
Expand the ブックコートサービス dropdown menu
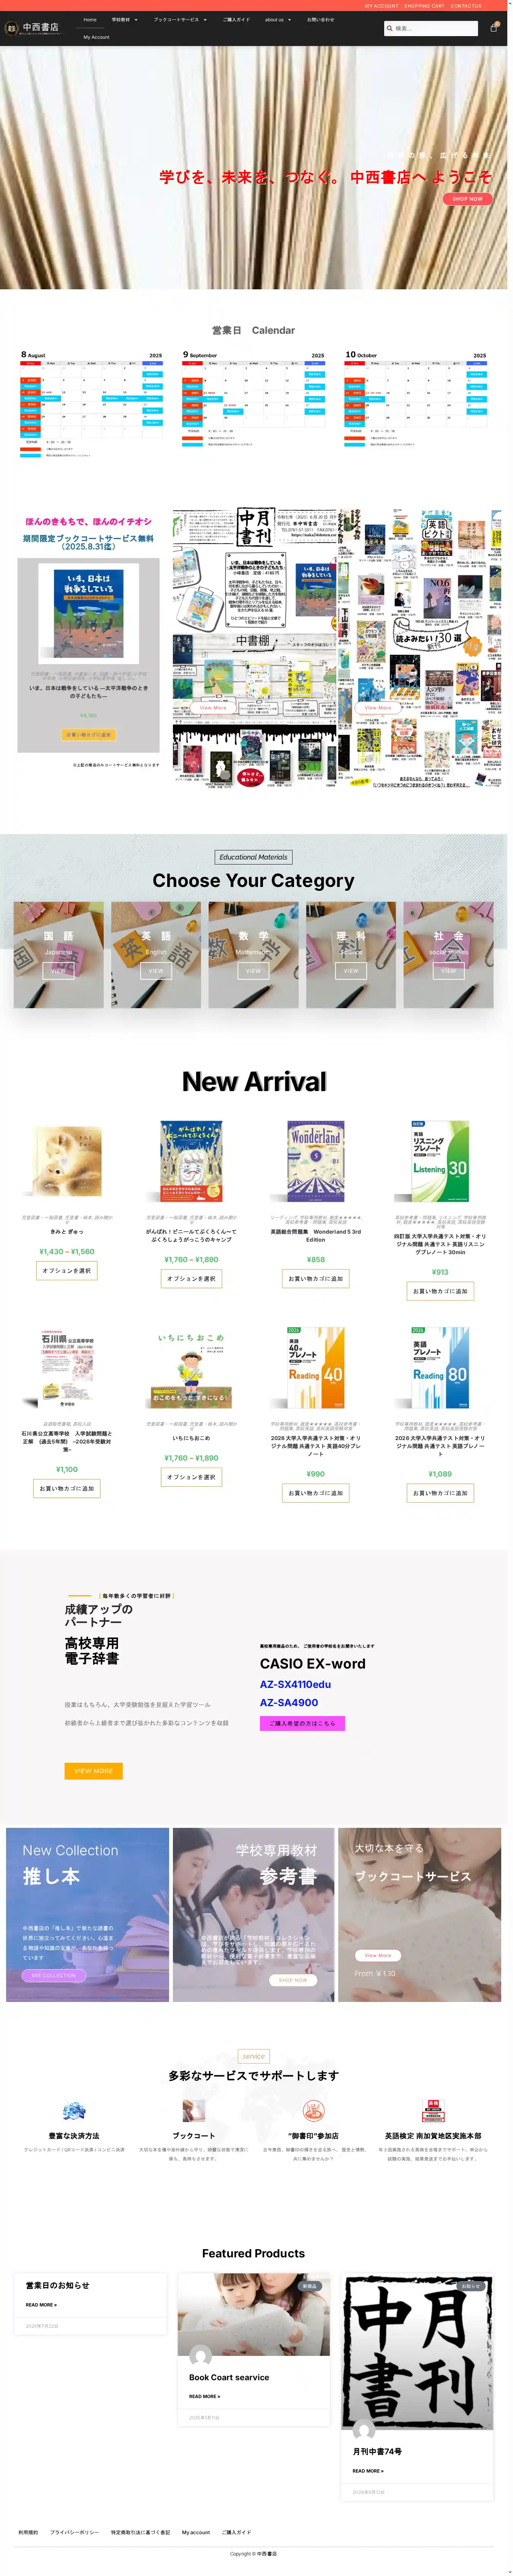(x=180, y=19)
